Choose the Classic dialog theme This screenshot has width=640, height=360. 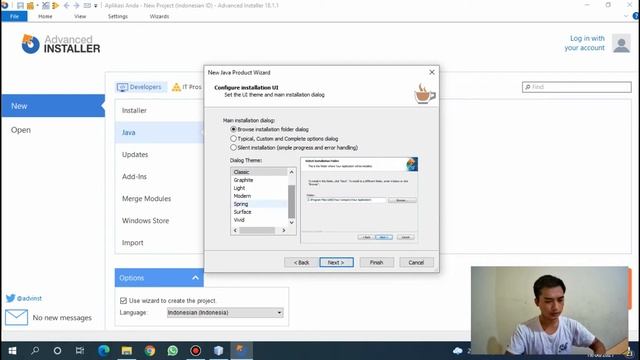click(x=260, y=172)
